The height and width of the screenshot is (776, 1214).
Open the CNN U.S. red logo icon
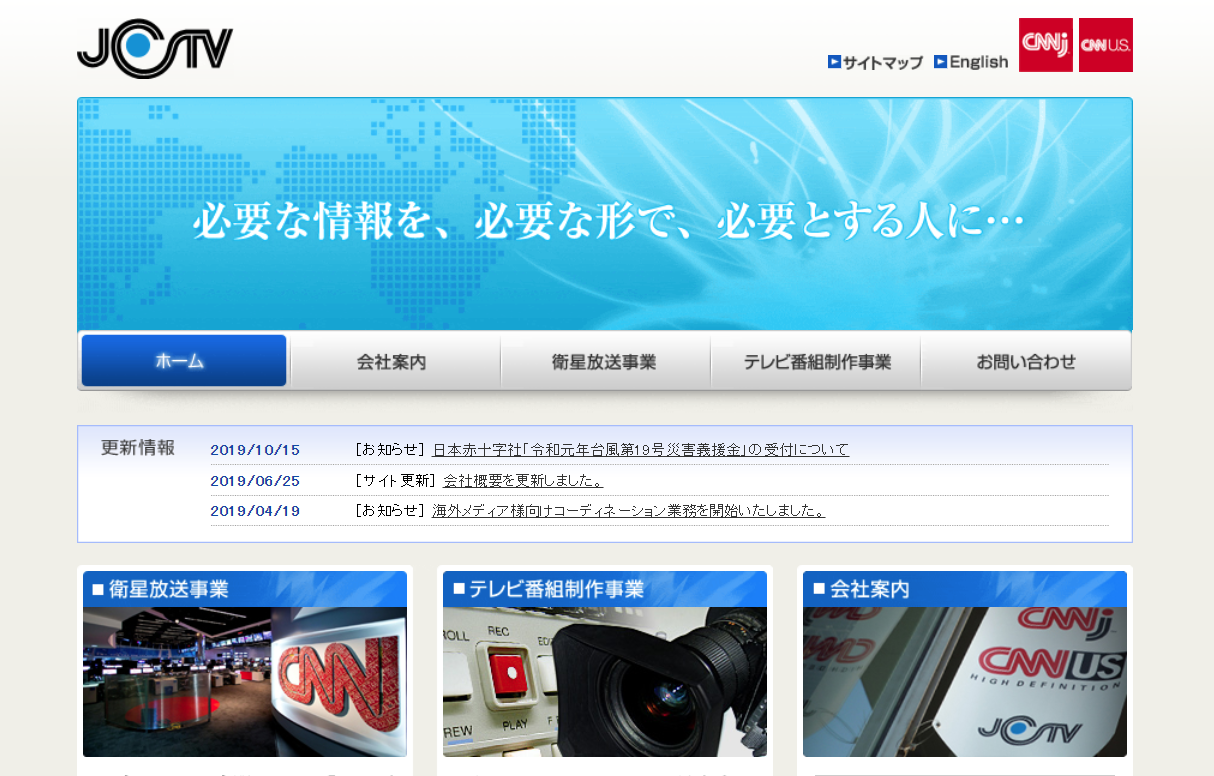1105,45
